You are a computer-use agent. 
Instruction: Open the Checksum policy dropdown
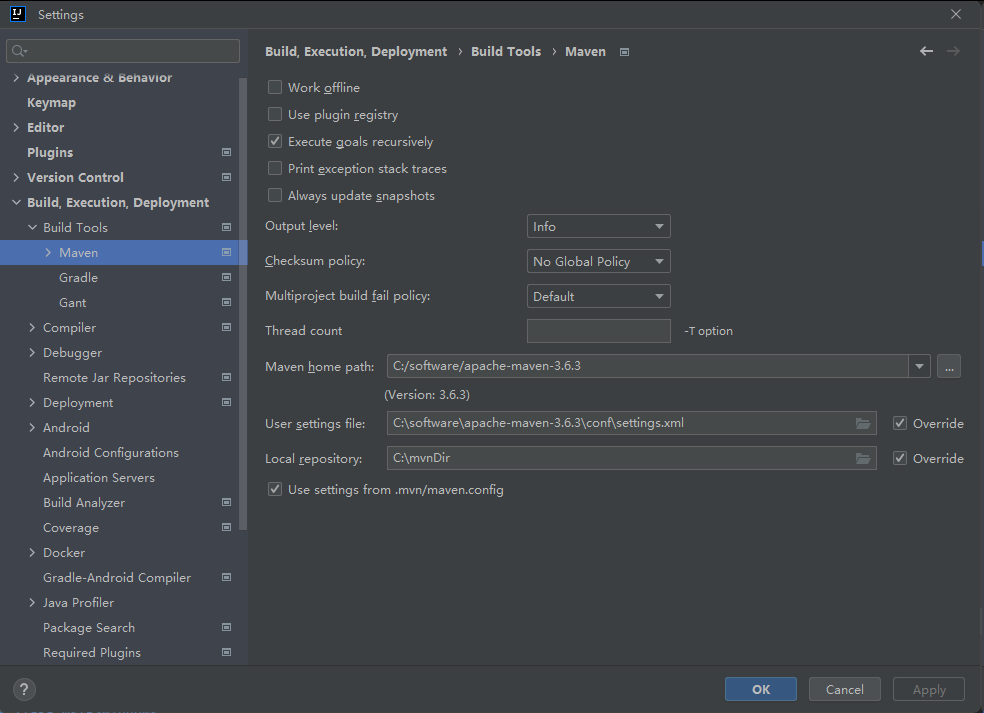(599, 261)
